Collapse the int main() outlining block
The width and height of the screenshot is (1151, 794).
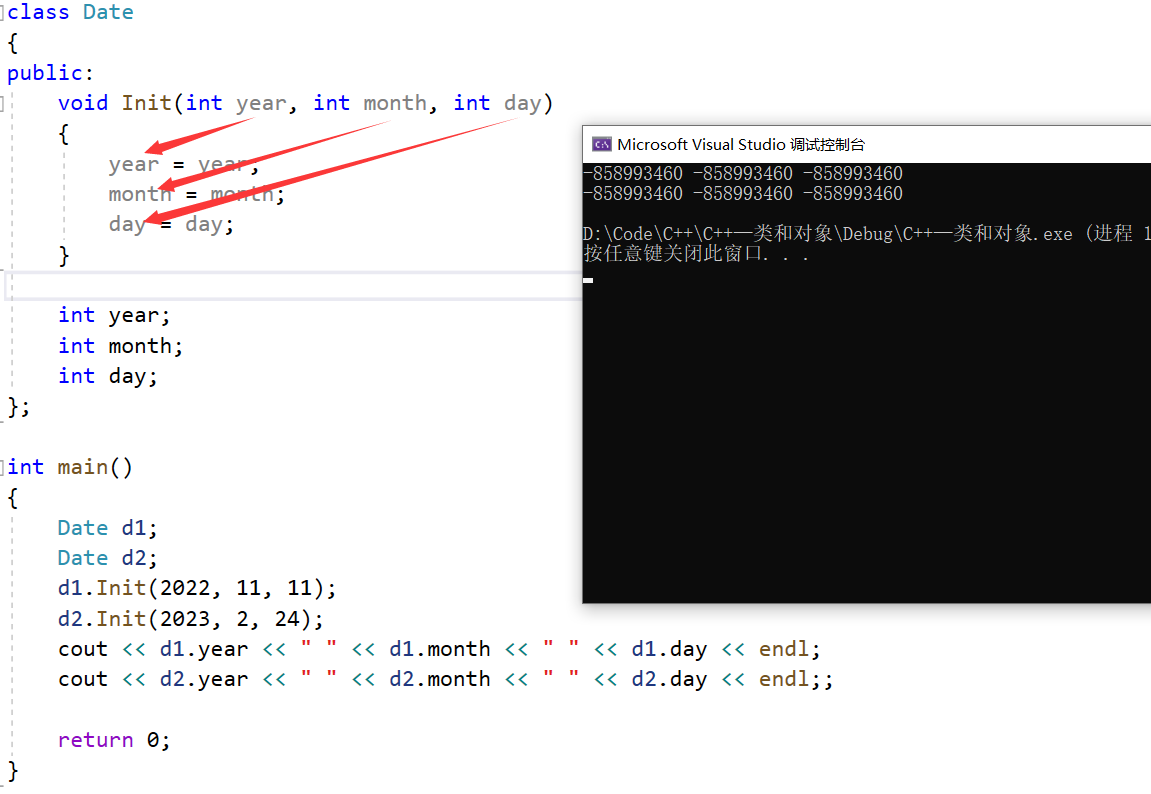point(2,467)
